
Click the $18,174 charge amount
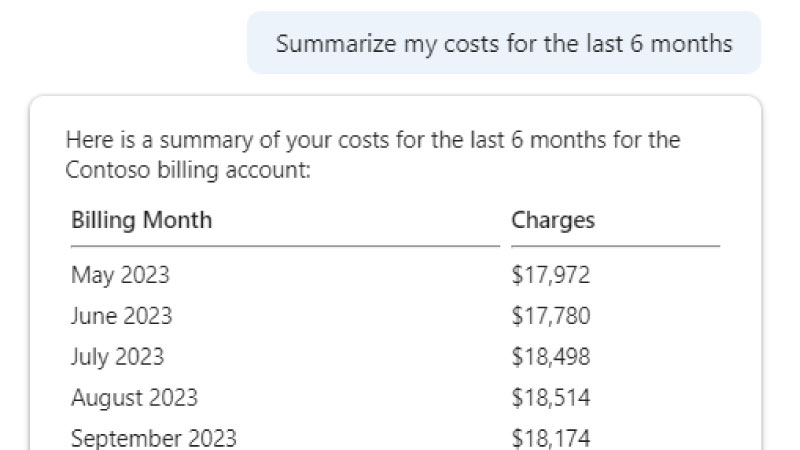tap(551, 438)
